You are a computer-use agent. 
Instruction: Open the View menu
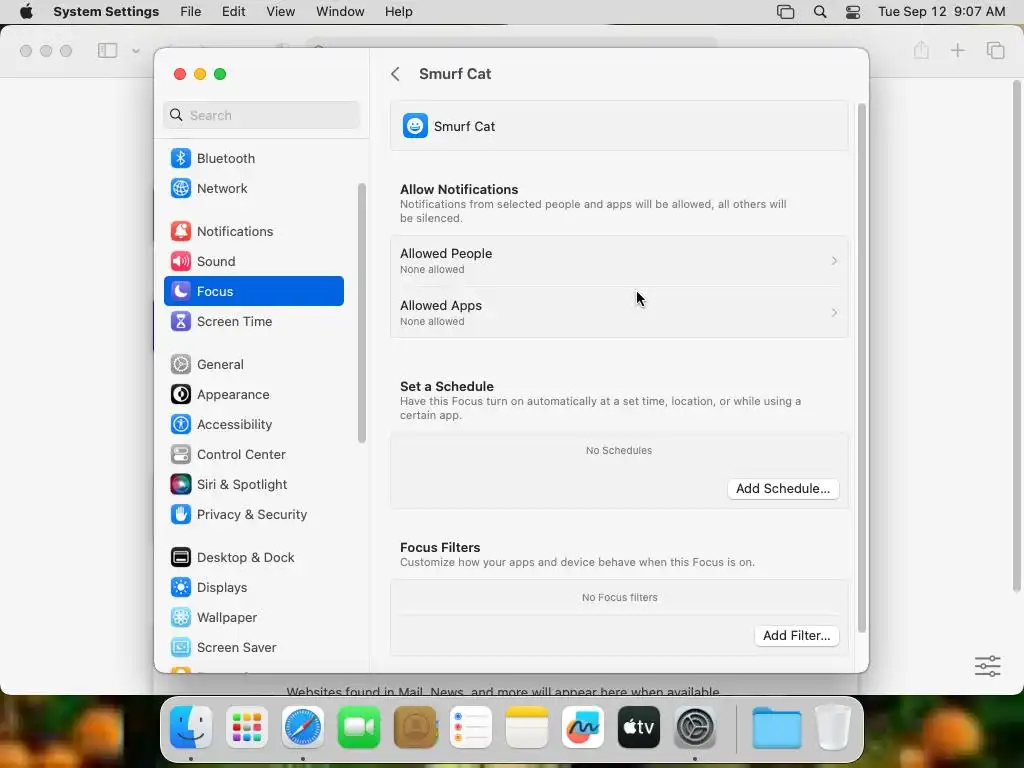click(x=281, y=12)
